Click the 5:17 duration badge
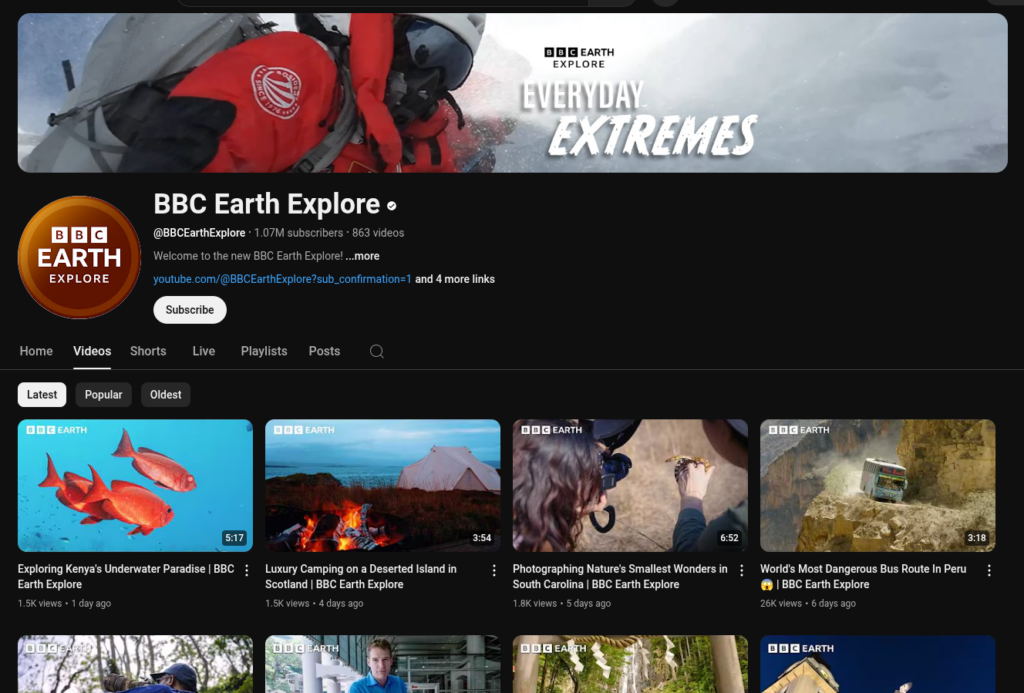This screenshot has height=693, width=1024. [234, 538]
